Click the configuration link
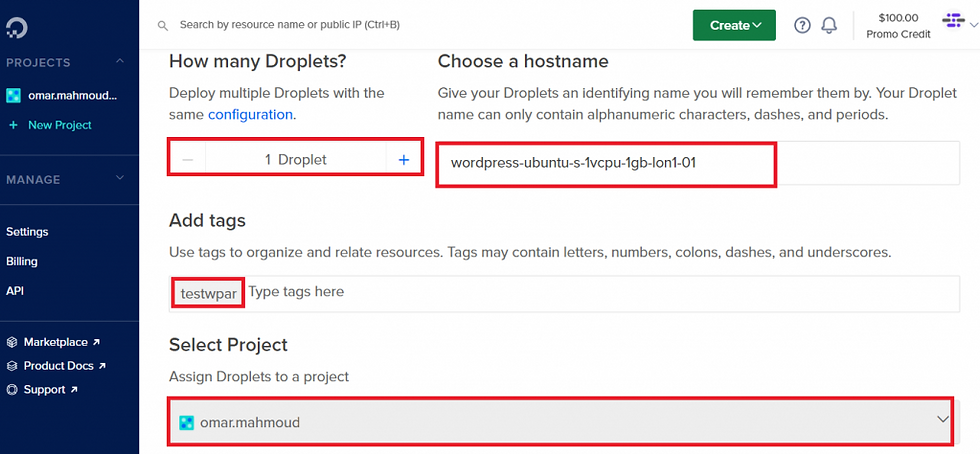The height and width of the screenshot is (454, 980). [x=250, y=114]
